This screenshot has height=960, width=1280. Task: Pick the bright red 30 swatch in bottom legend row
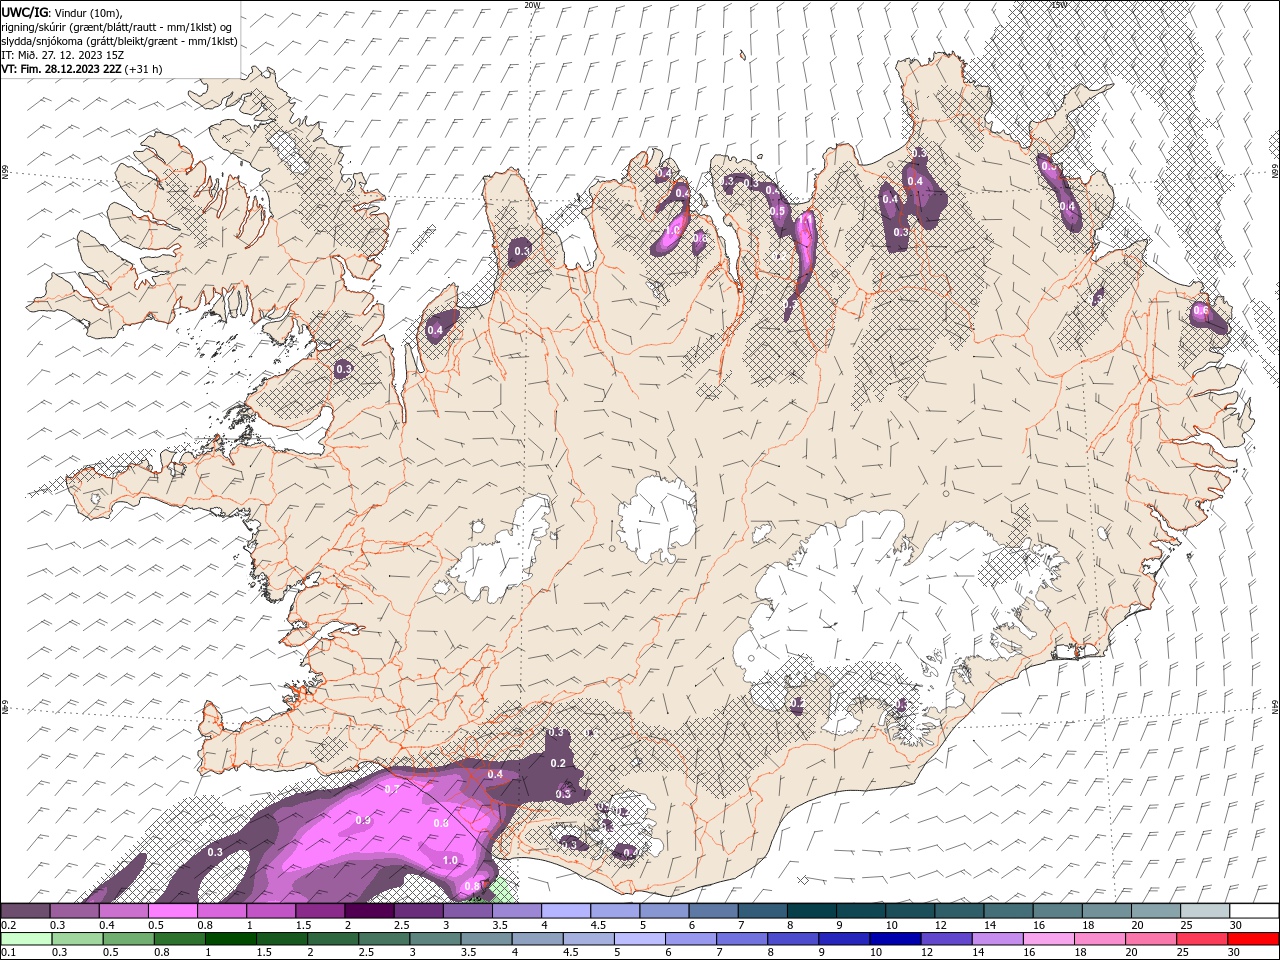tap(1254, 939)
